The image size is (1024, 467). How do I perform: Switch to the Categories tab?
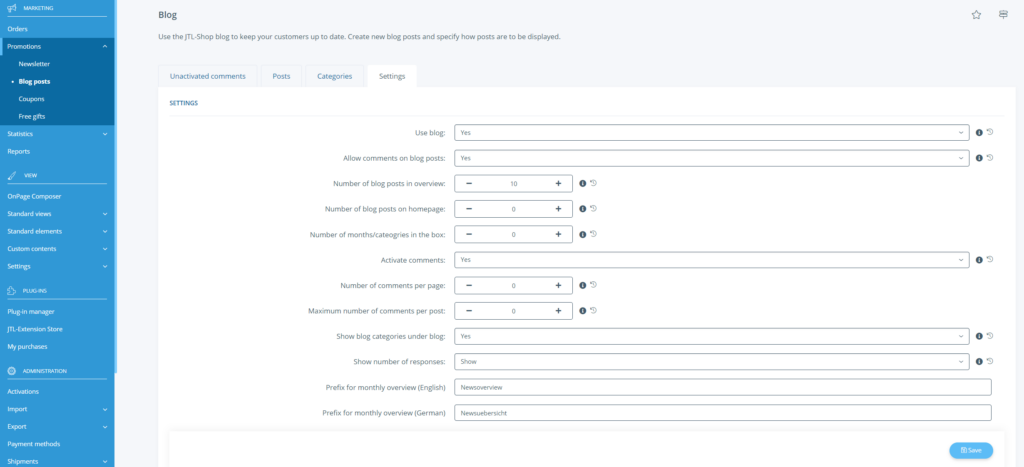[x=334, y=76]
